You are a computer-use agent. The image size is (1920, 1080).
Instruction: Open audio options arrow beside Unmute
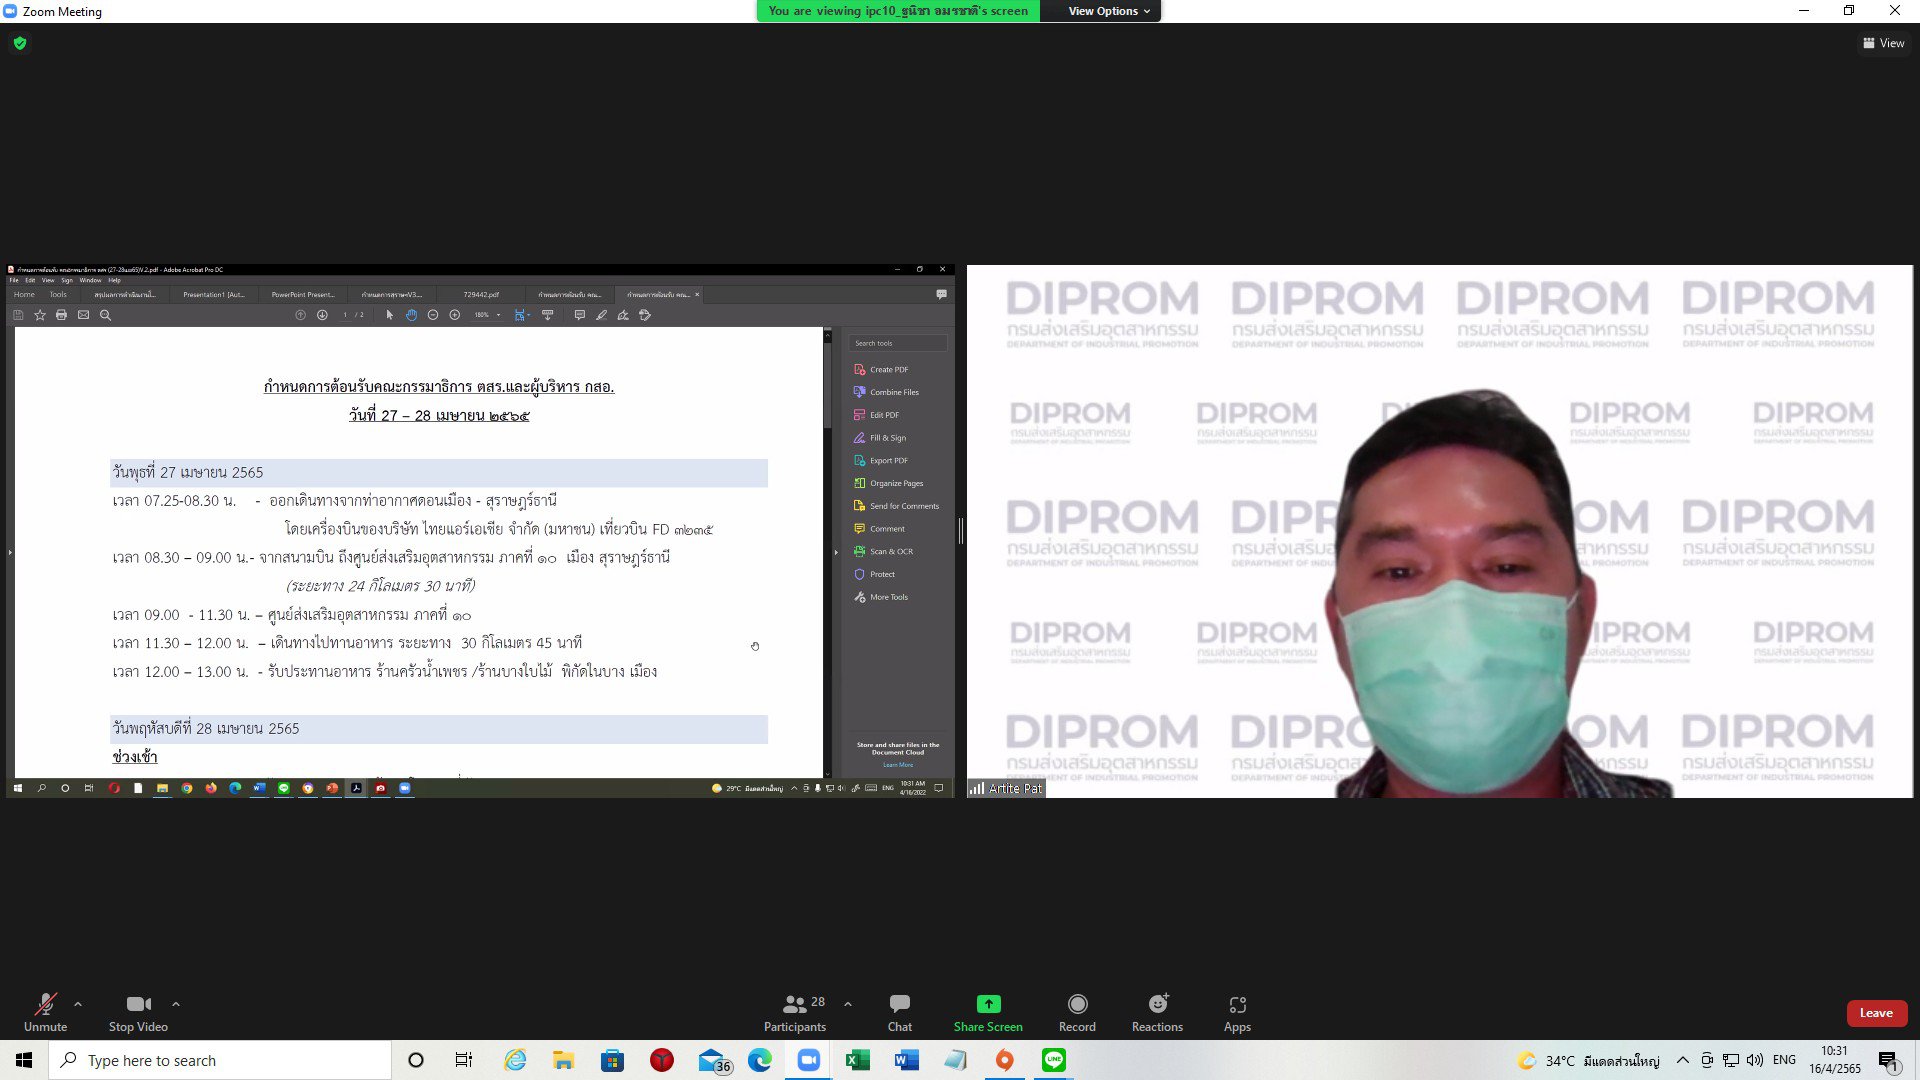(78, 1004)
